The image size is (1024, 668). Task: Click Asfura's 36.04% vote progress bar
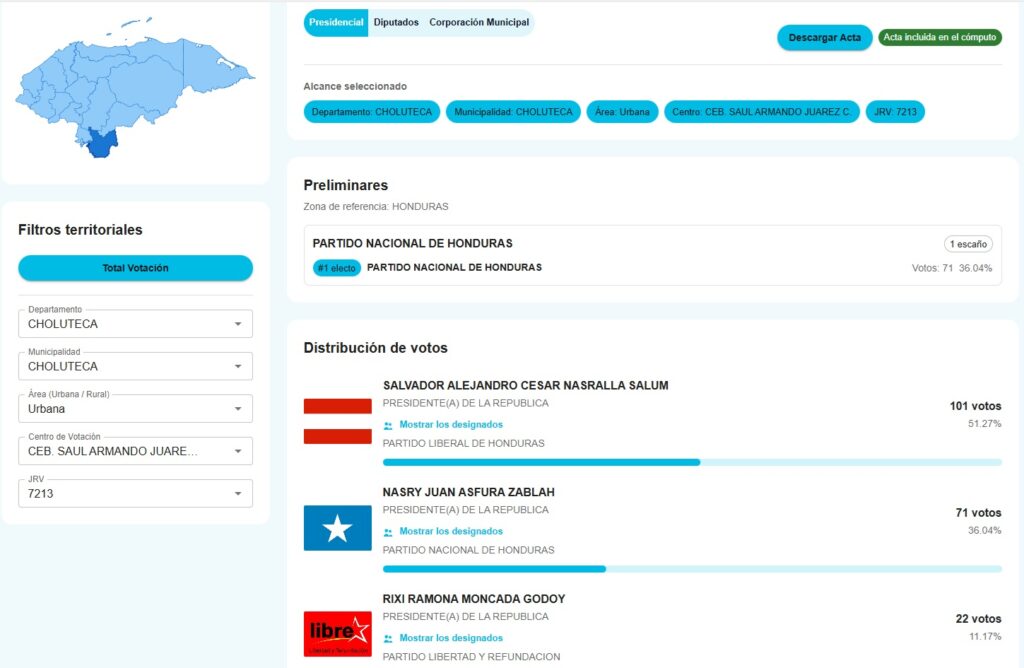[692, 569]
